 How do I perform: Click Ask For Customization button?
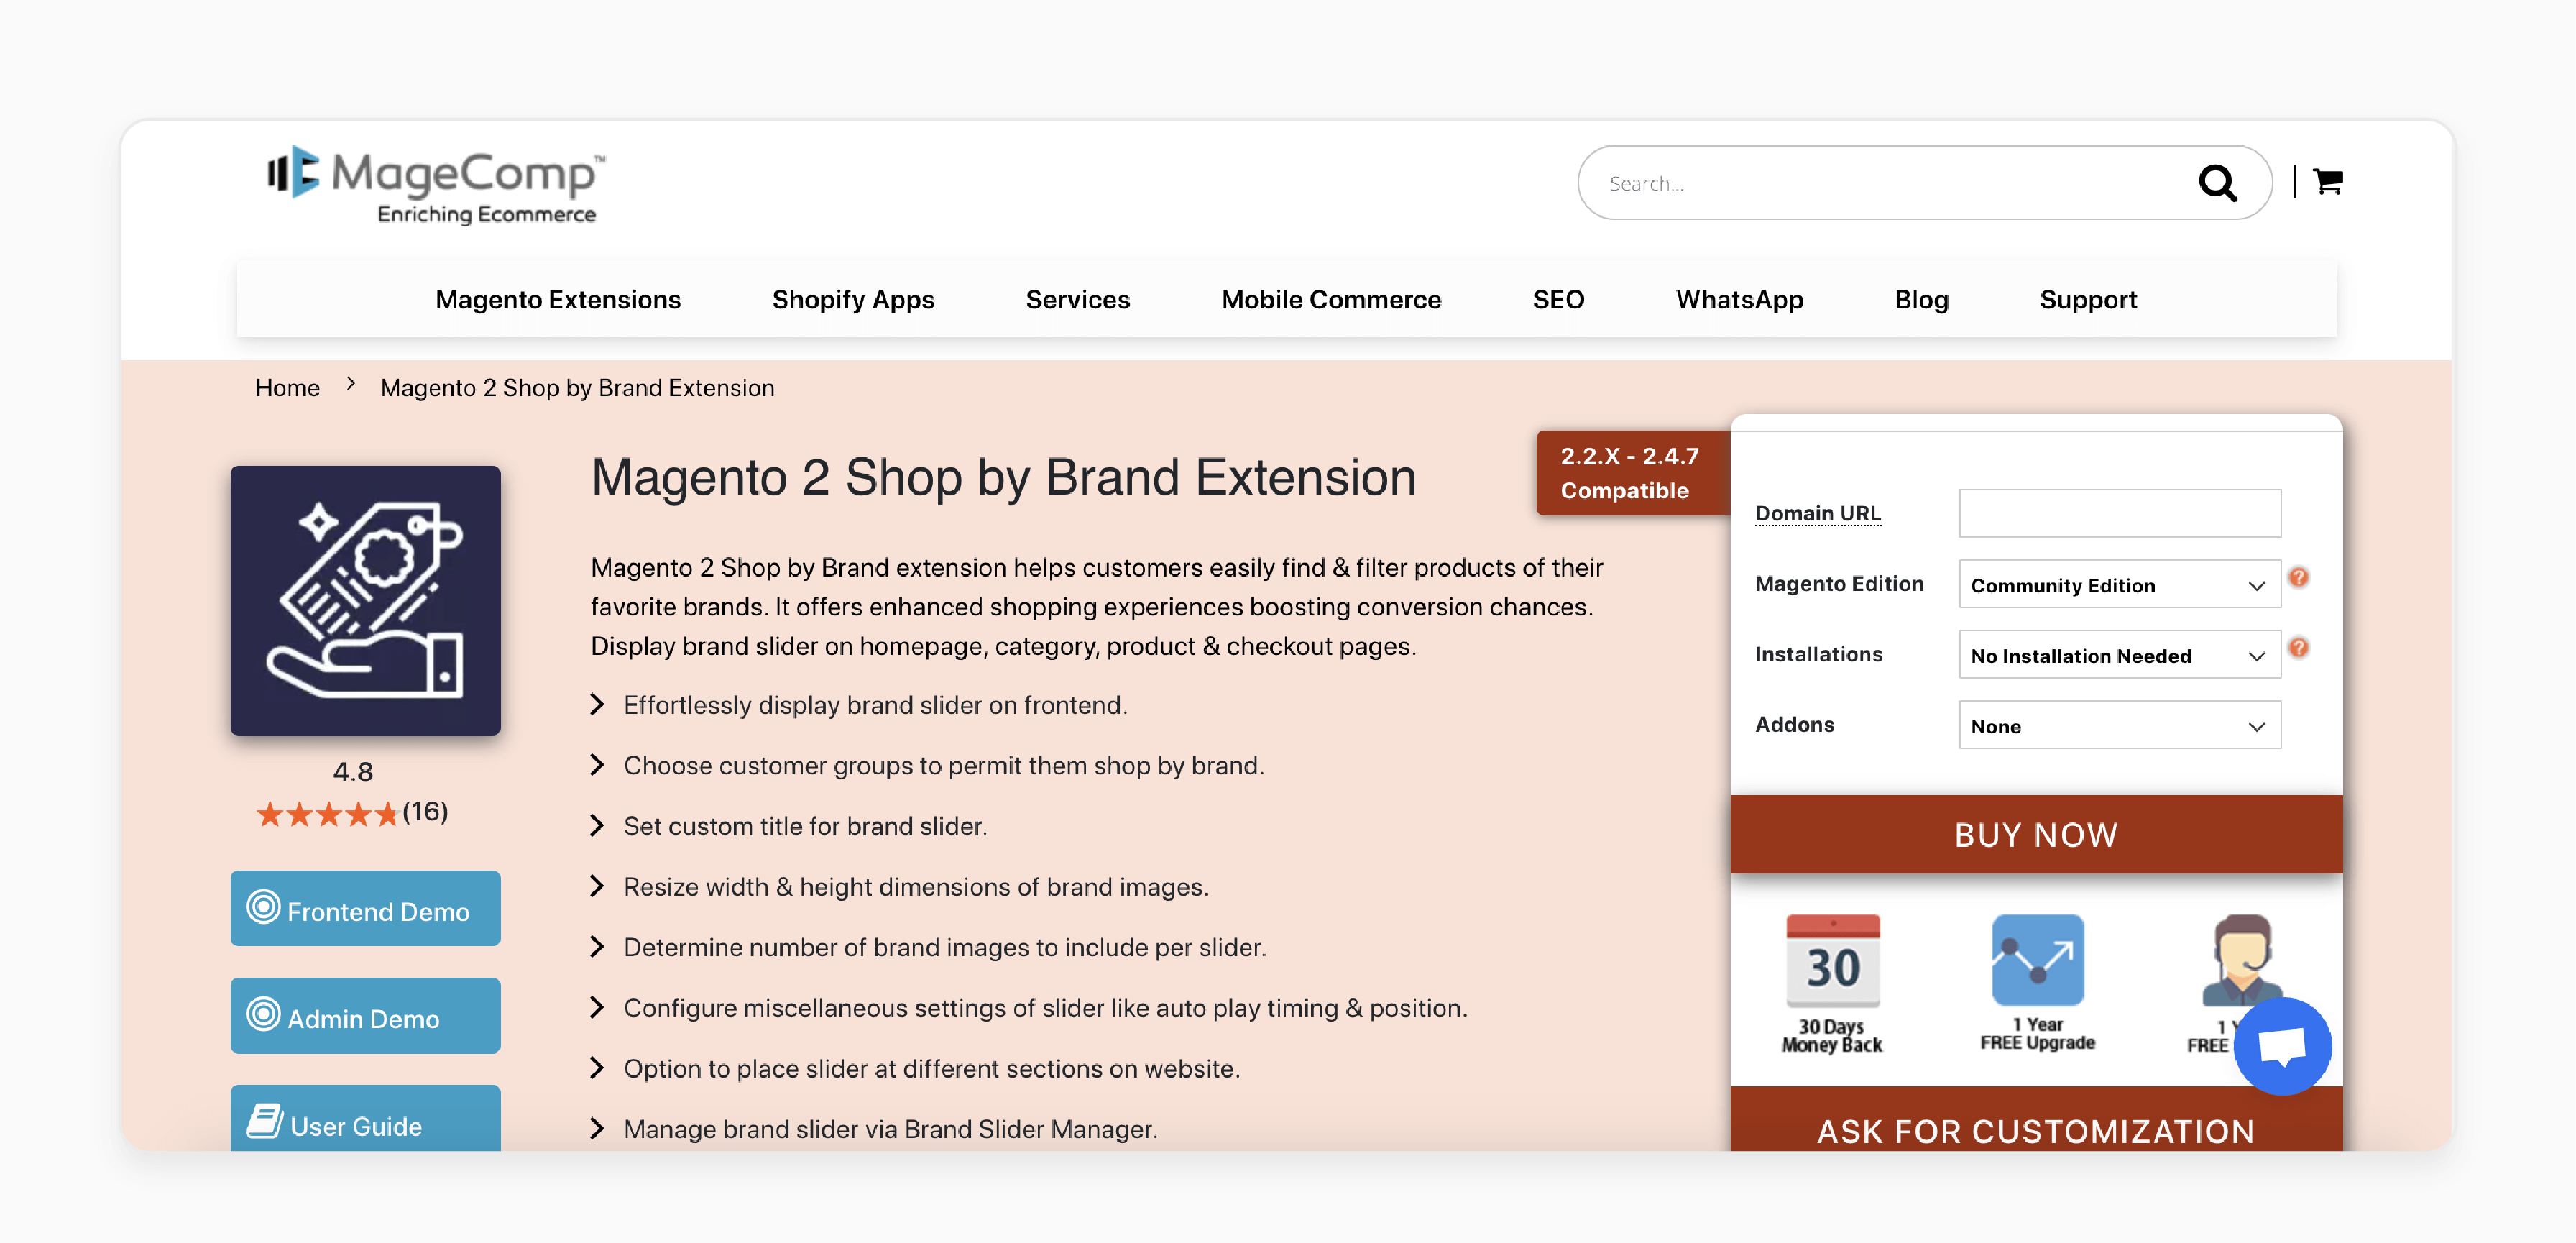(2036, 1120)
